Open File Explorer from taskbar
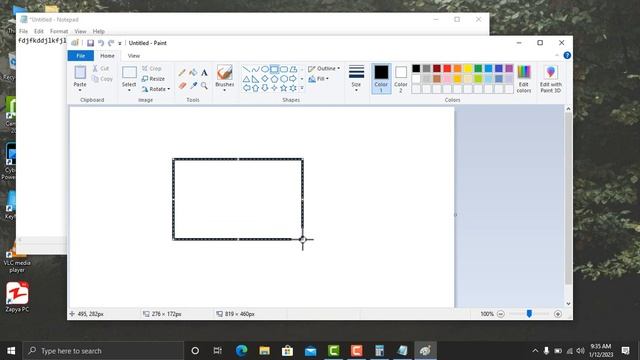Image resolution: width=640 pixels, height=360 pixels. coord(264,351)
